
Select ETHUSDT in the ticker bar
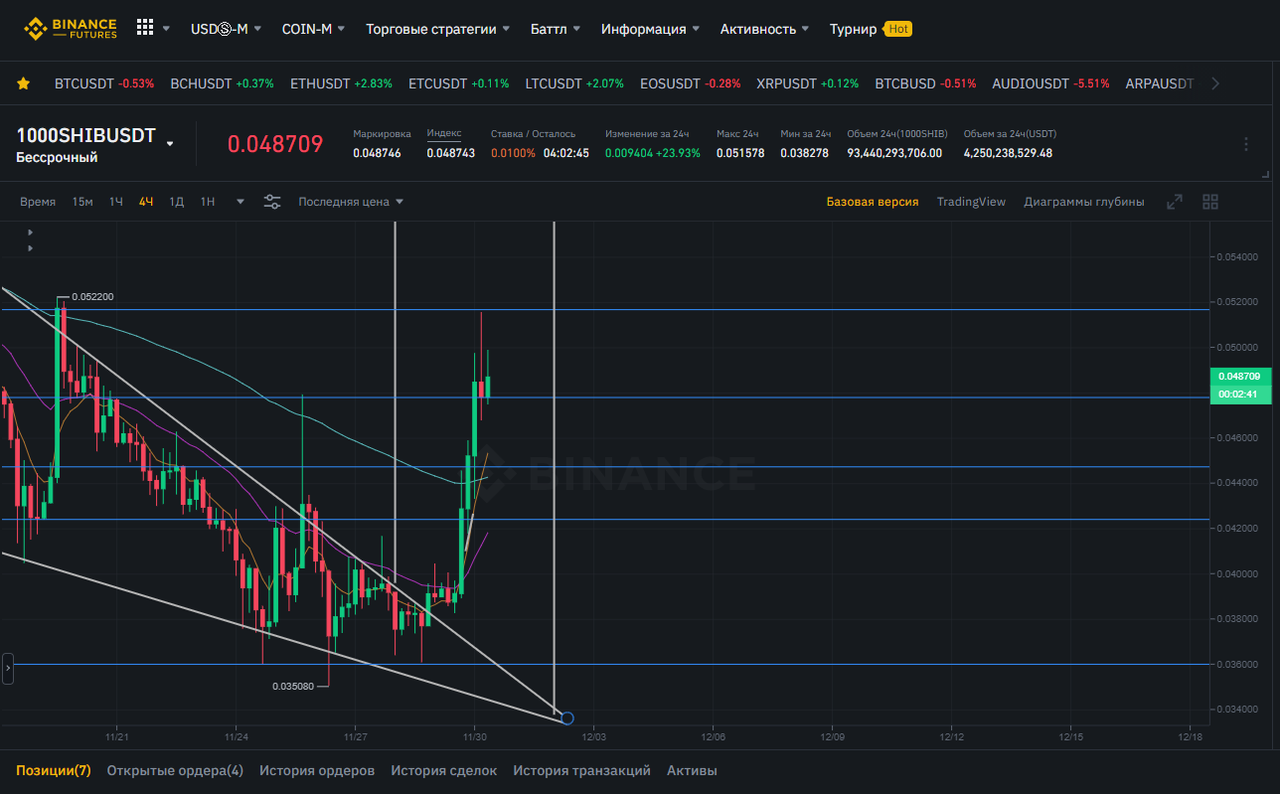341,84
